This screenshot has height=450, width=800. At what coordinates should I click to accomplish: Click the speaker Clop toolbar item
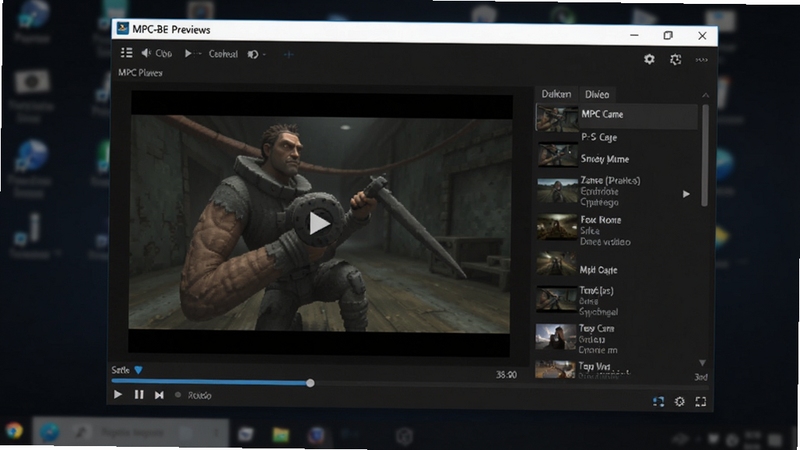pos(156,53)
